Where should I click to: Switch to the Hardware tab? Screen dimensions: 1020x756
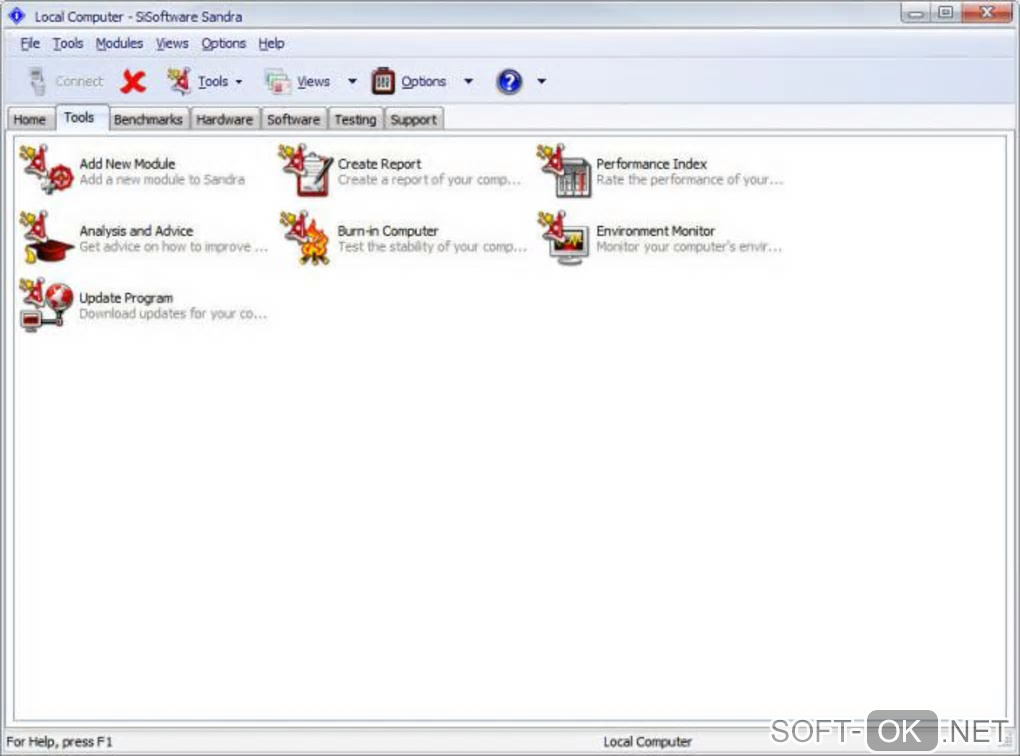tap(224, 120)
